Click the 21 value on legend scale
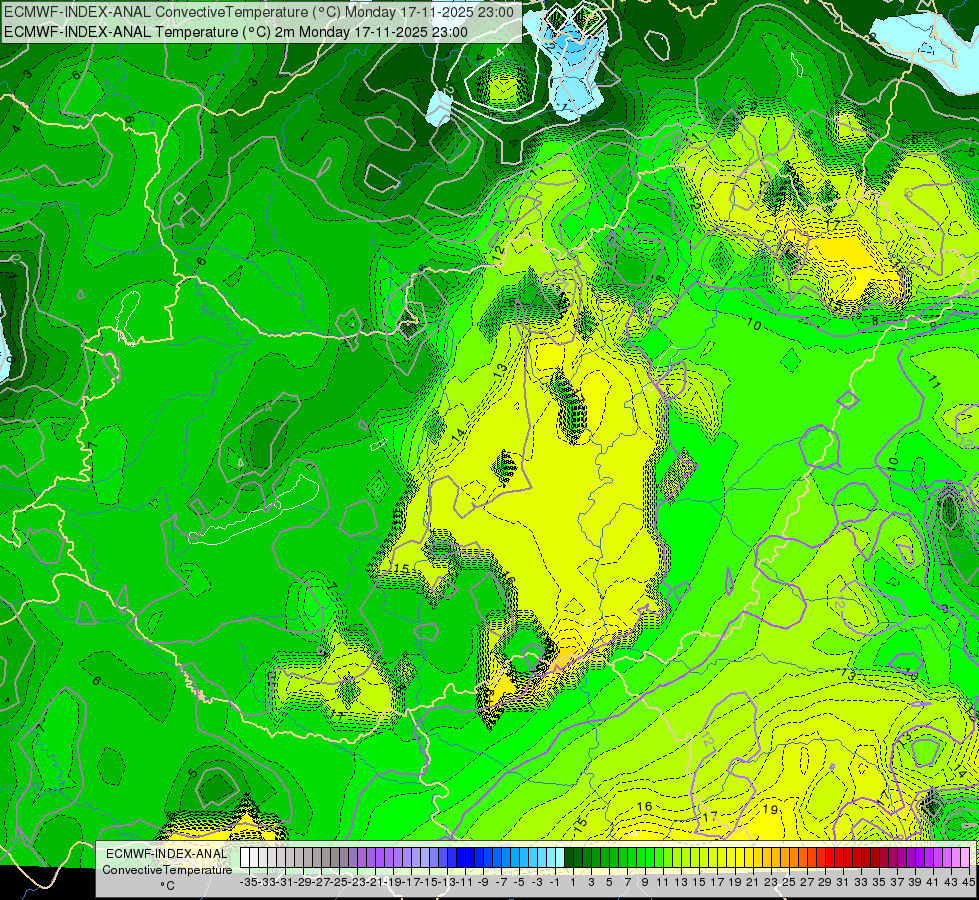Image resolution: width=979 pixels, height=900 pixels. click(753, 882)
